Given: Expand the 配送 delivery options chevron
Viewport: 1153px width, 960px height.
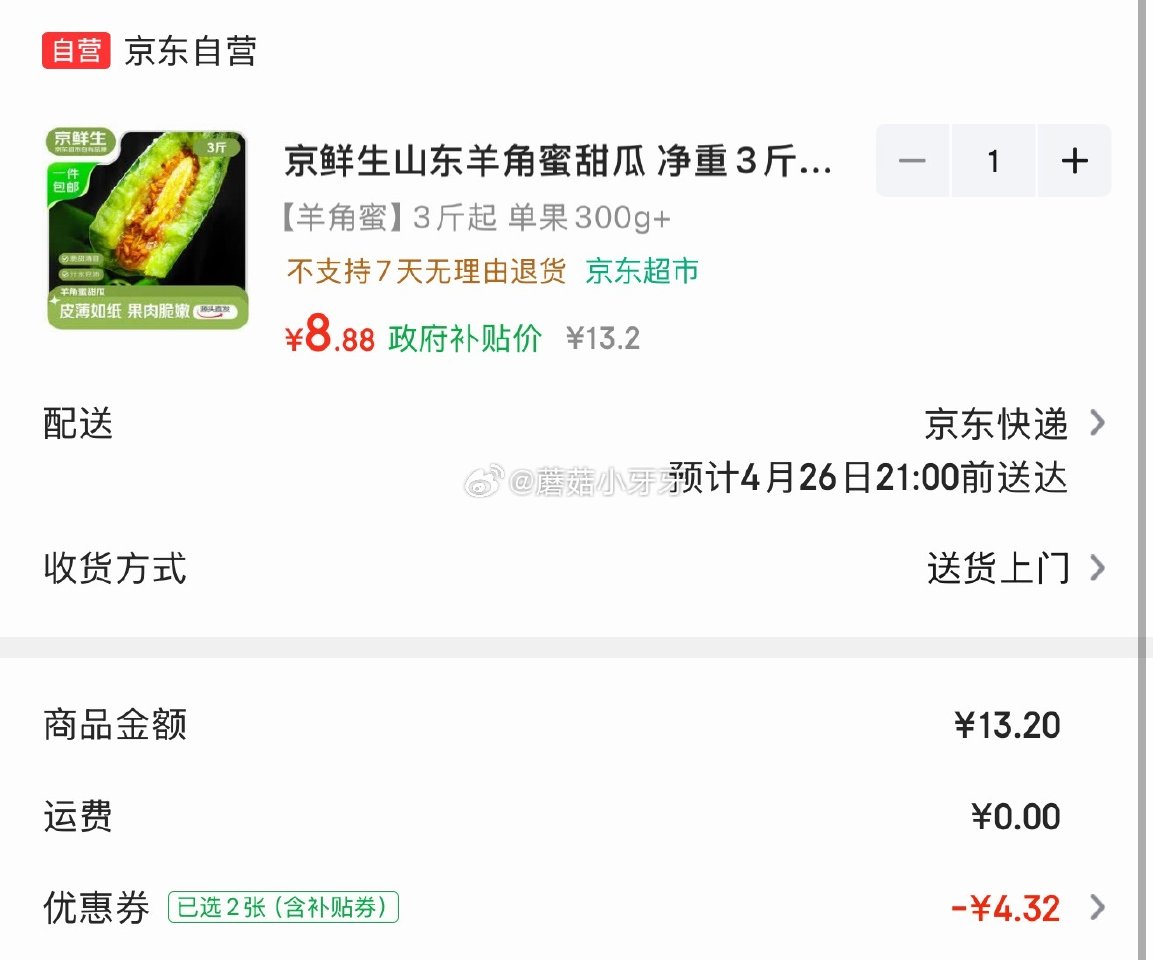Looking at the screenshot, I should 1099,424.
